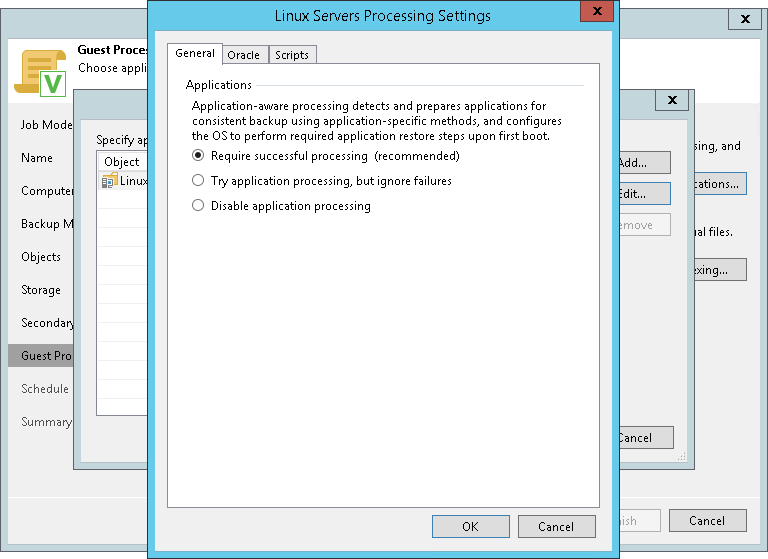Go to Secondary Target wizard step
This screenshot has height=559, width=768.
(x=47, y=323)
